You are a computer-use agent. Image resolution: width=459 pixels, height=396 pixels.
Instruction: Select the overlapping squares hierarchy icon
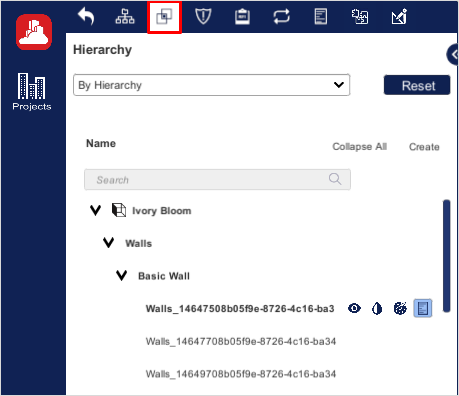164,17
